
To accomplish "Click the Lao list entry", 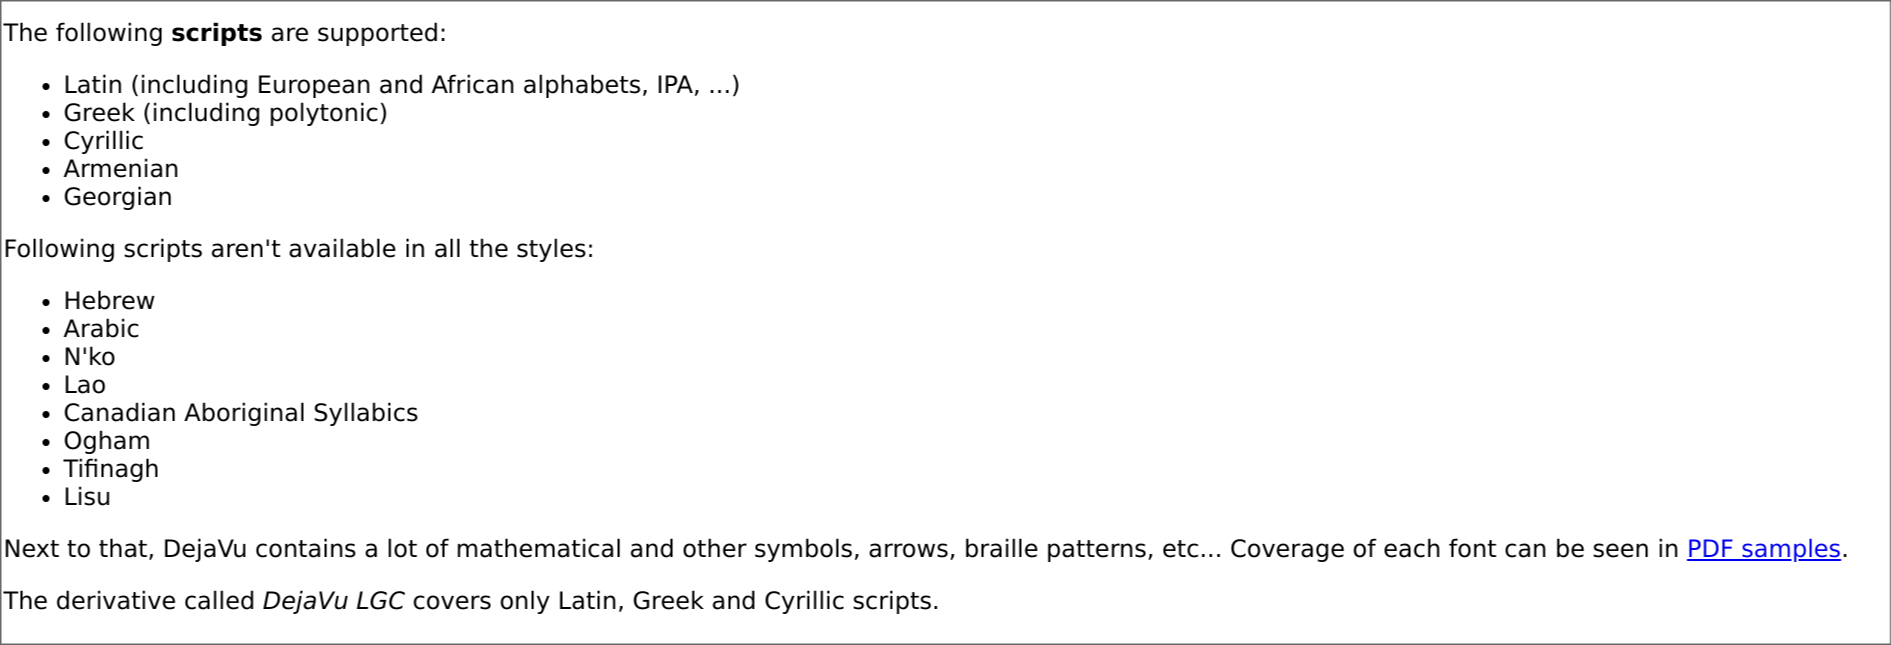I will coord(84,385).
